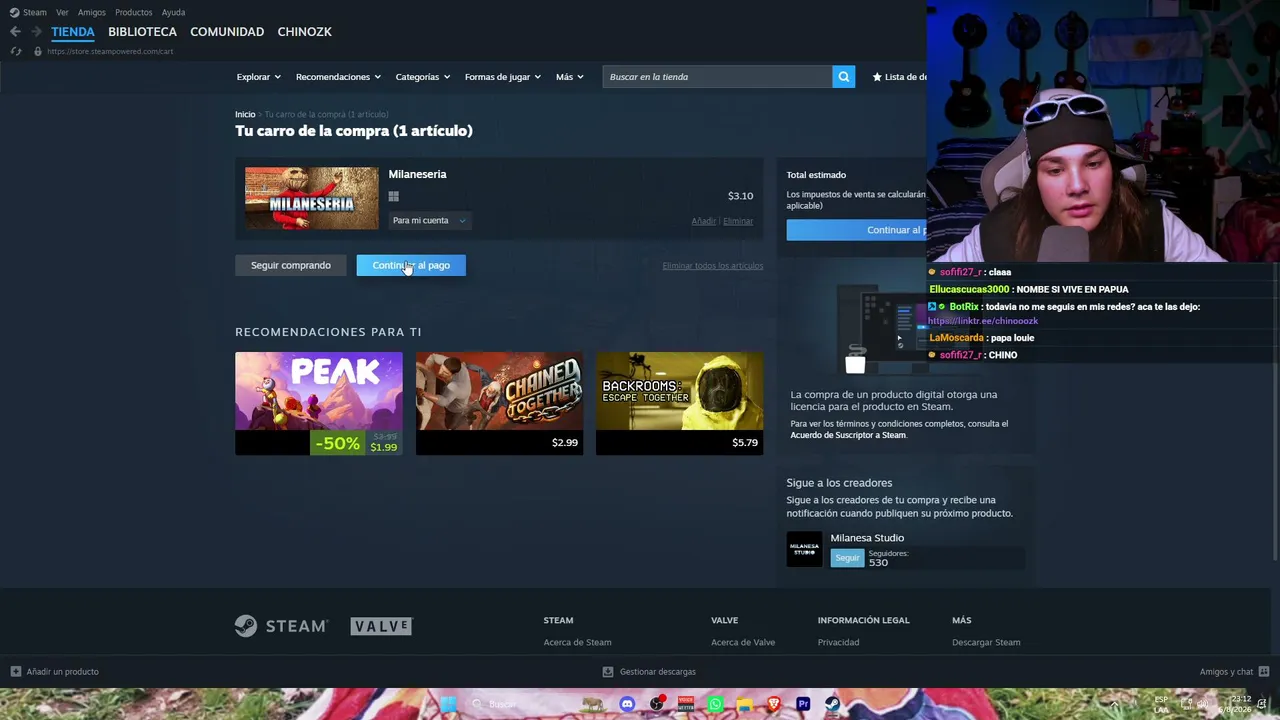The height and width of the screenshot is (720, 1280).
Task: Click the magnifier store search button
Action: tap(844, 77)
